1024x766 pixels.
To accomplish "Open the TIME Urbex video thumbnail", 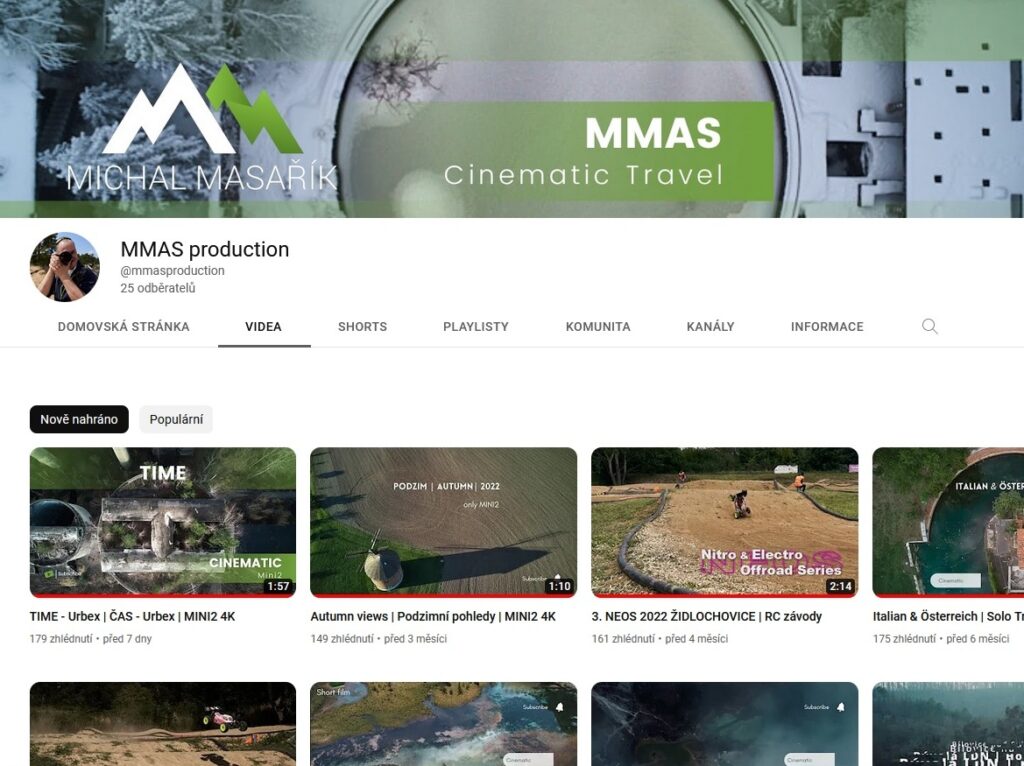I will click(163, 521).
